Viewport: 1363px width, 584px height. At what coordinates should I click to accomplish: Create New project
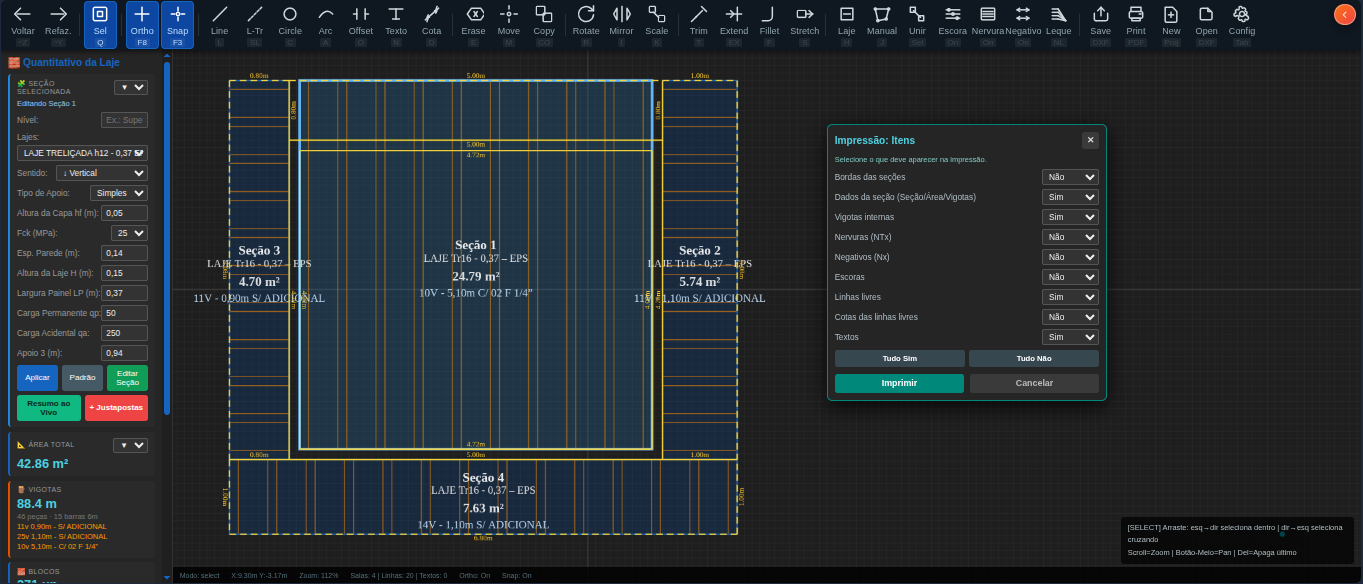coord(1171,25)
